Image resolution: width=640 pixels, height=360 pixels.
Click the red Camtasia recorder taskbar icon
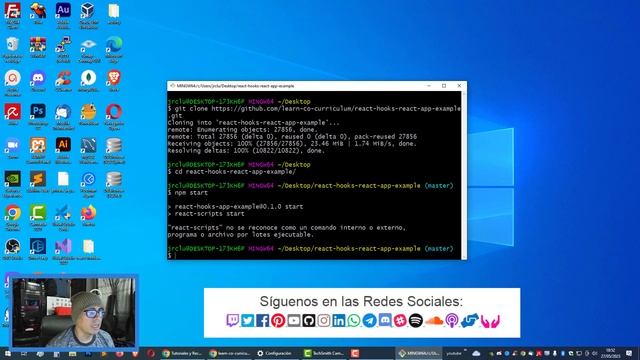355,353
